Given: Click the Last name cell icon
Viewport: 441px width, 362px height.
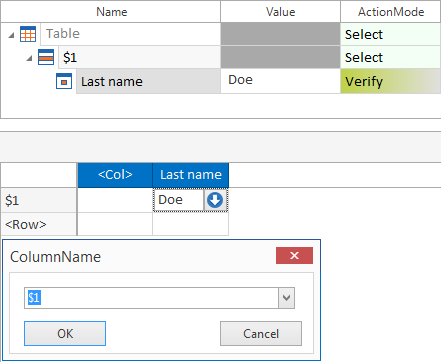Looking at the screenshot, I should tap(64, 81).
